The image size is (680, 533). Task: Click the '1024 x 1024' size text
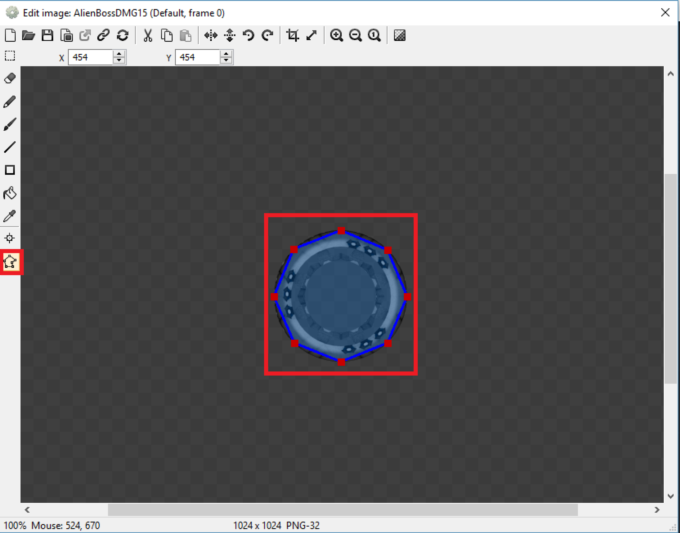(257, 526)
